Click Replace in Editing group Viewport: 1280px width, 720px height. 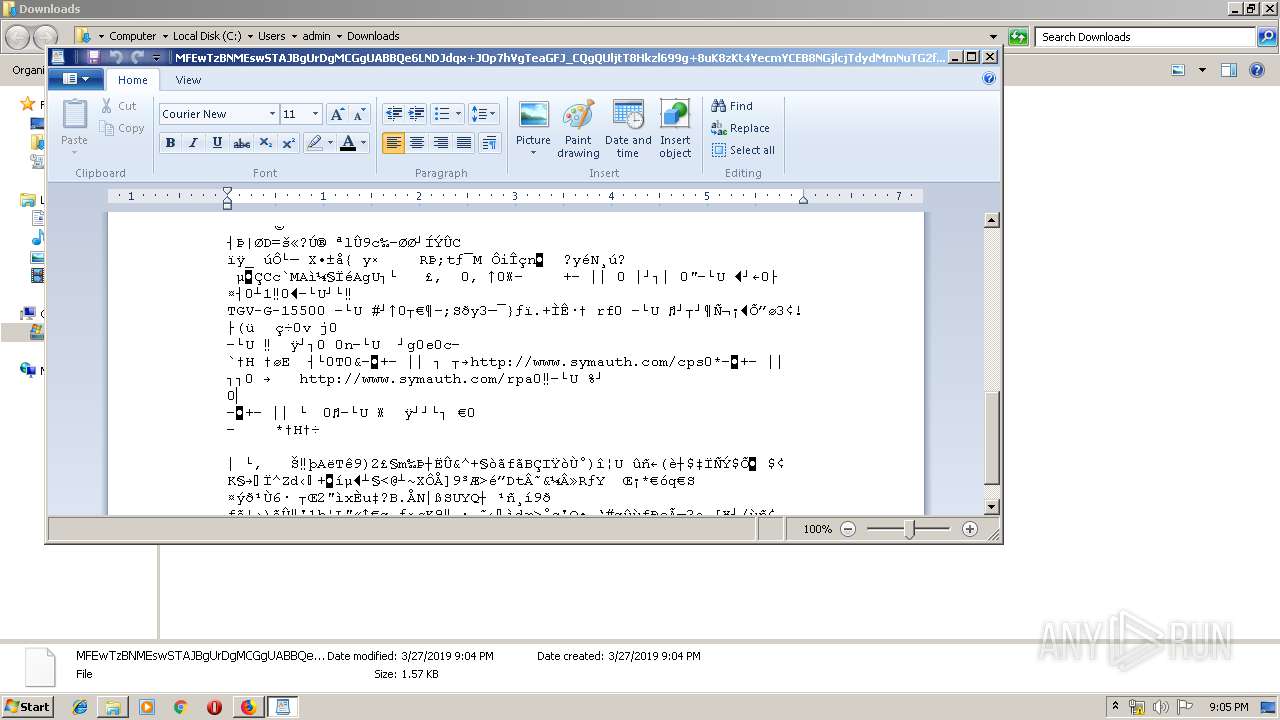click(740, 128)
